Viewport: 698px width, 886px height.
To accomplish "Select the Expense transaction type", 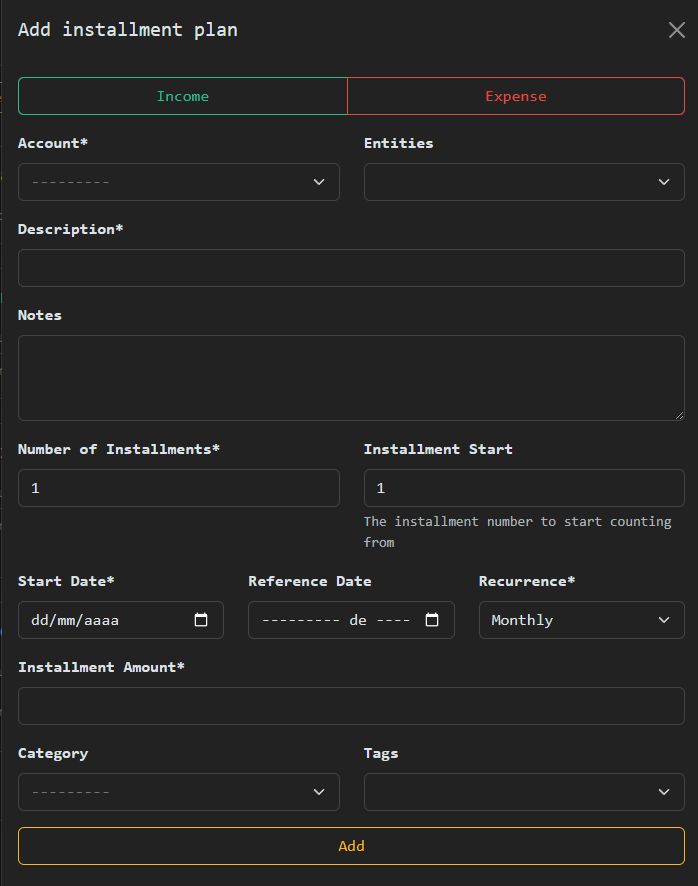I will pyautogui.click(x=516, y=96).
